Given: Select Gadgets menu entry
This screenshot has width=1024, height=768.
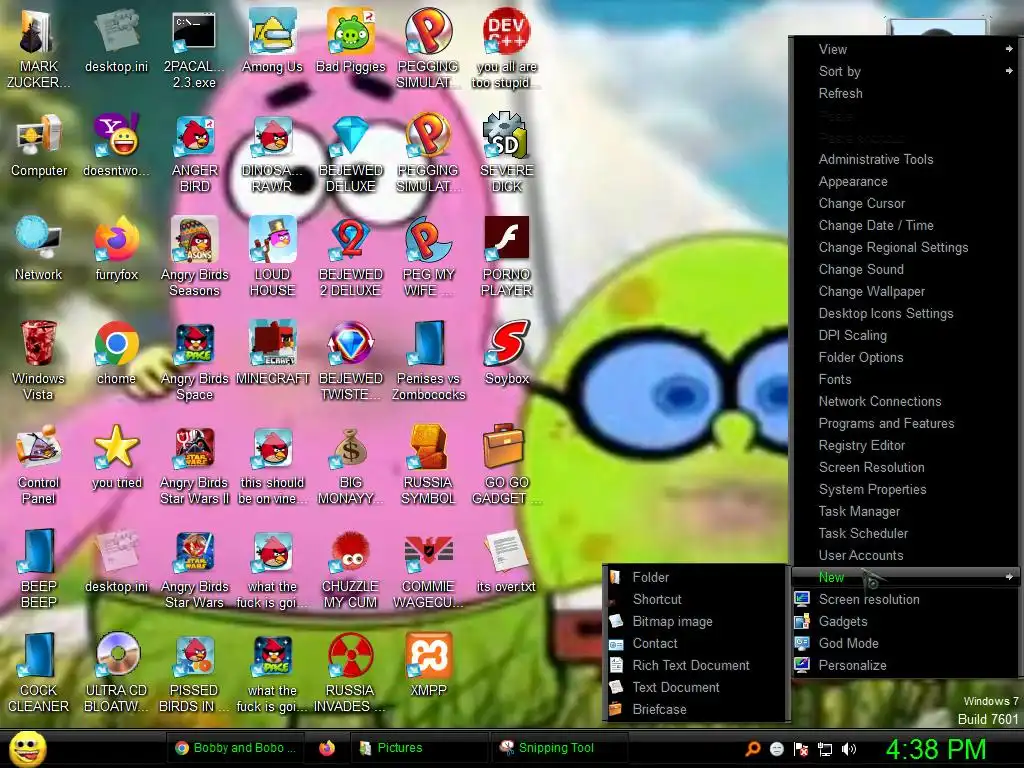Looking at the screenshot, I should tap(904, 621).
